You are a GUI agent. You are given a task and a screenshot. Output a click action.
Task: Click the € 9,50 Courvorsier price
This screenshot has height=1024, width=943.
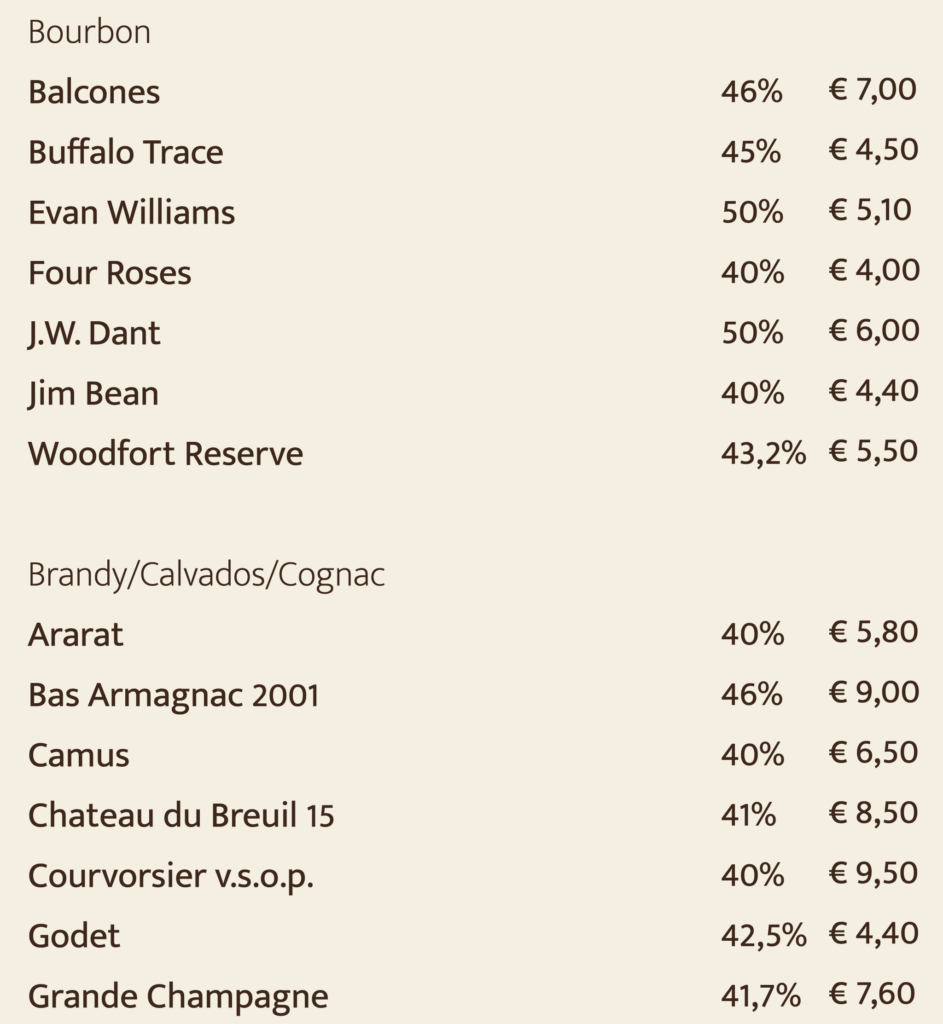(x=874, y=873)
